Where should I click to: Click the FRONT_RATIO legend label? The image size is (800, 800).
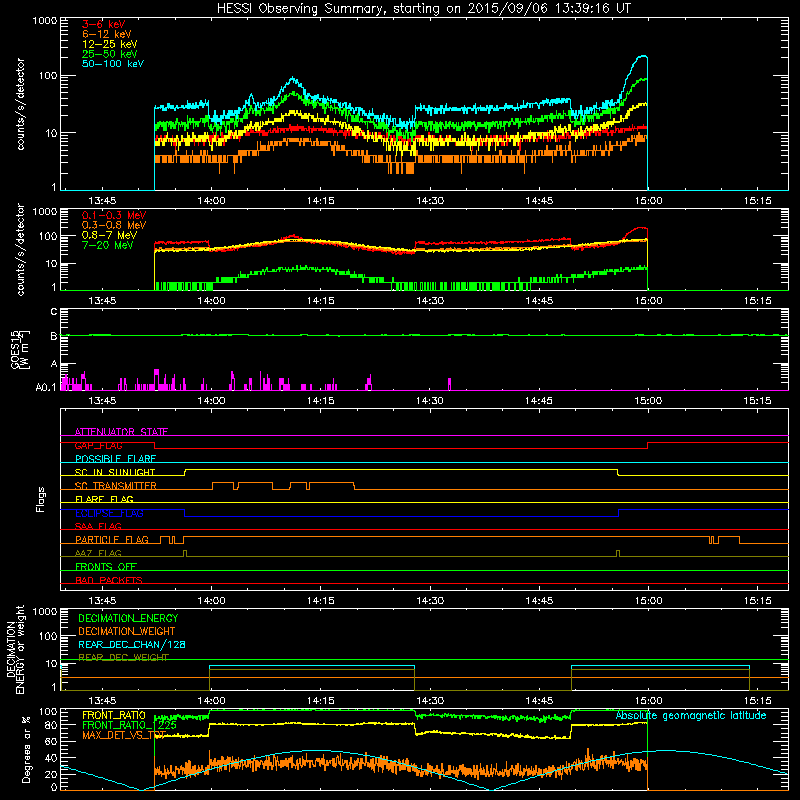pyautogui.click(x=114, y=715)
